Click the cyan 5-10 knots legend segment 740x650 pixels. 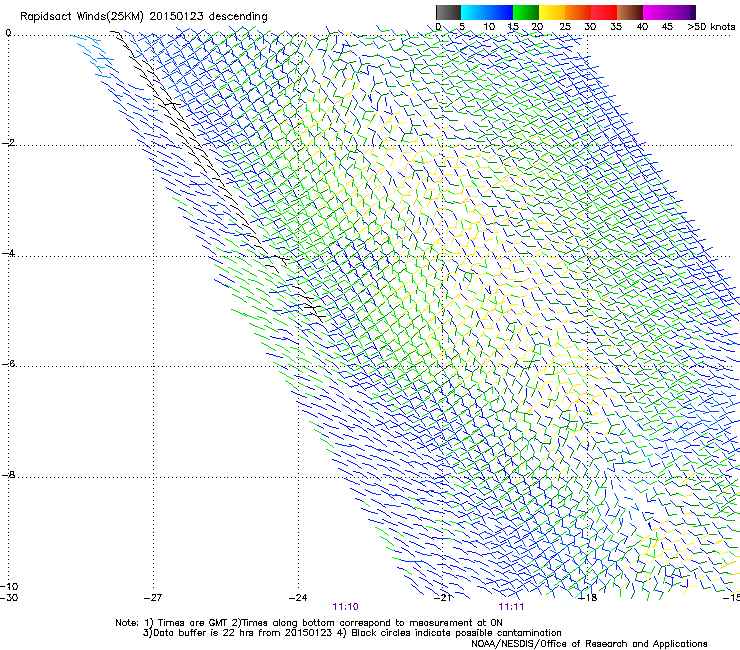[x=474, y=12]
